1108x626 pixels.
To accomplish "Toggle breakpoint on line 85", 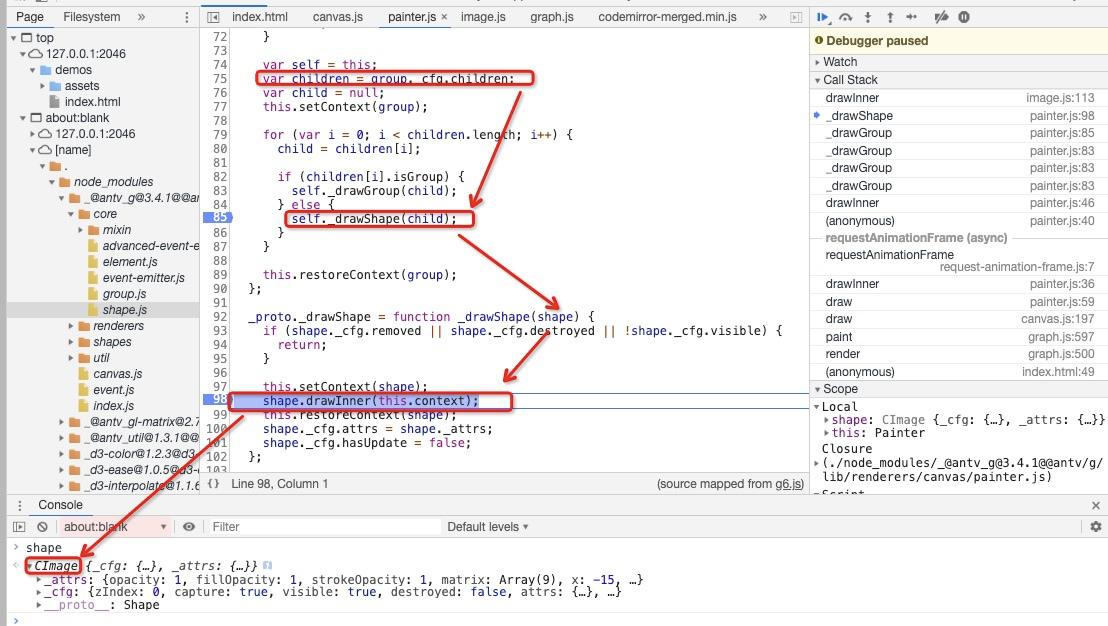I will click(x=218, y=218).
